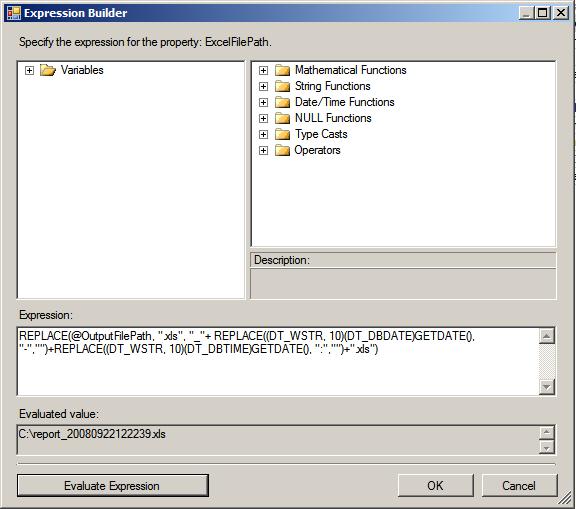Select the NULL Functions label

[x=333, y=118]
